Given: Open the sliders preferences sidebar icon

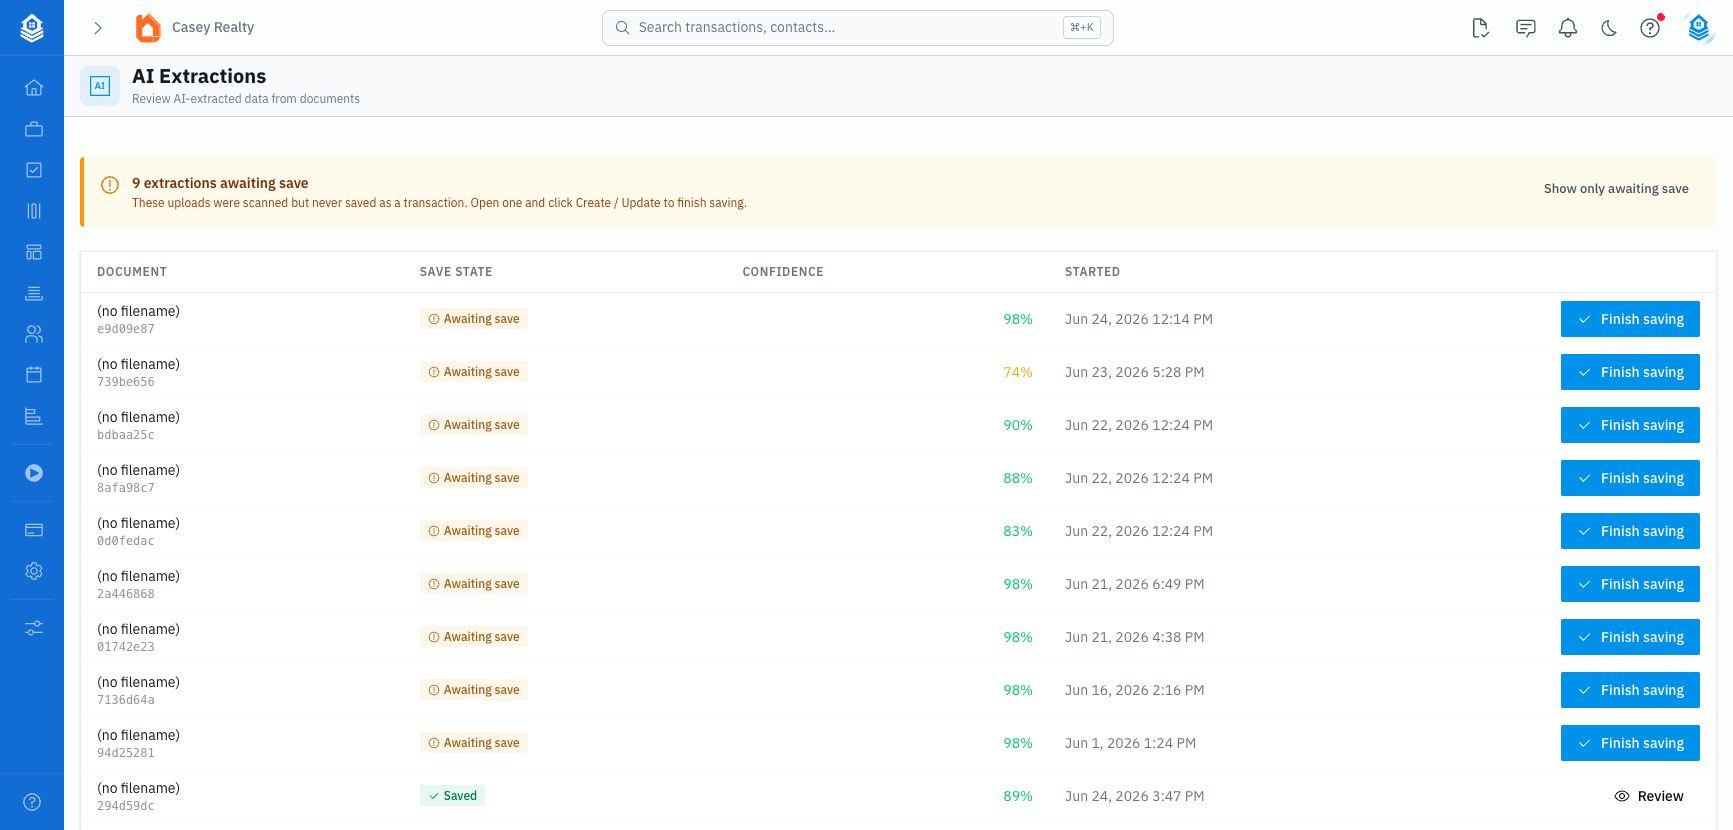Looking at the screenshot, I should click(x=34, y=628).
